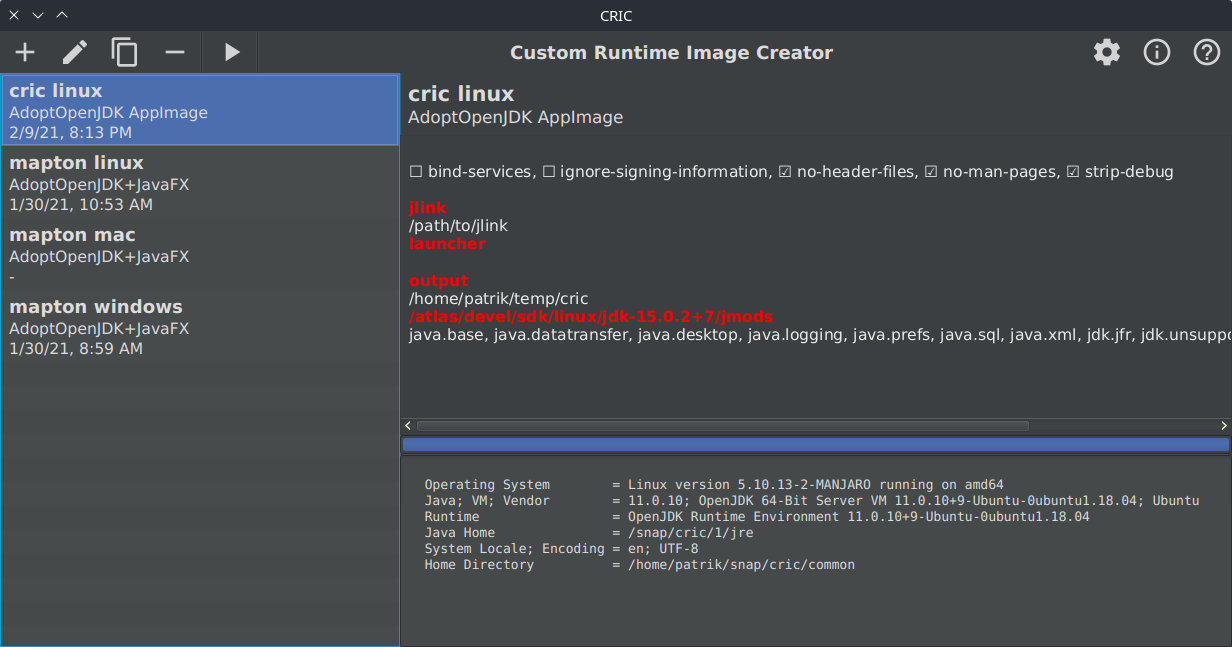Open help with the question mark icon
The height and width of the screenshot is (647, 1232).
click(x=1206, y=52)
